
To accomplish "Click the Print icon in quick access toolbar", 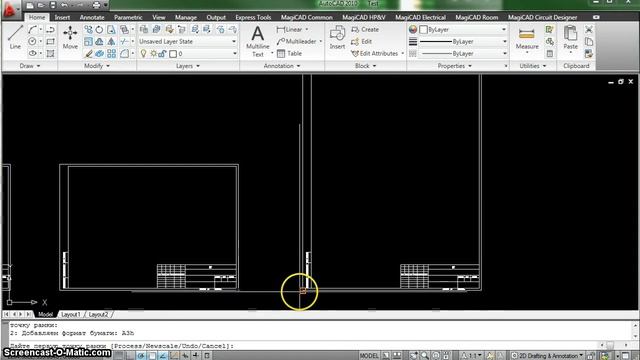I will point(96,5).
